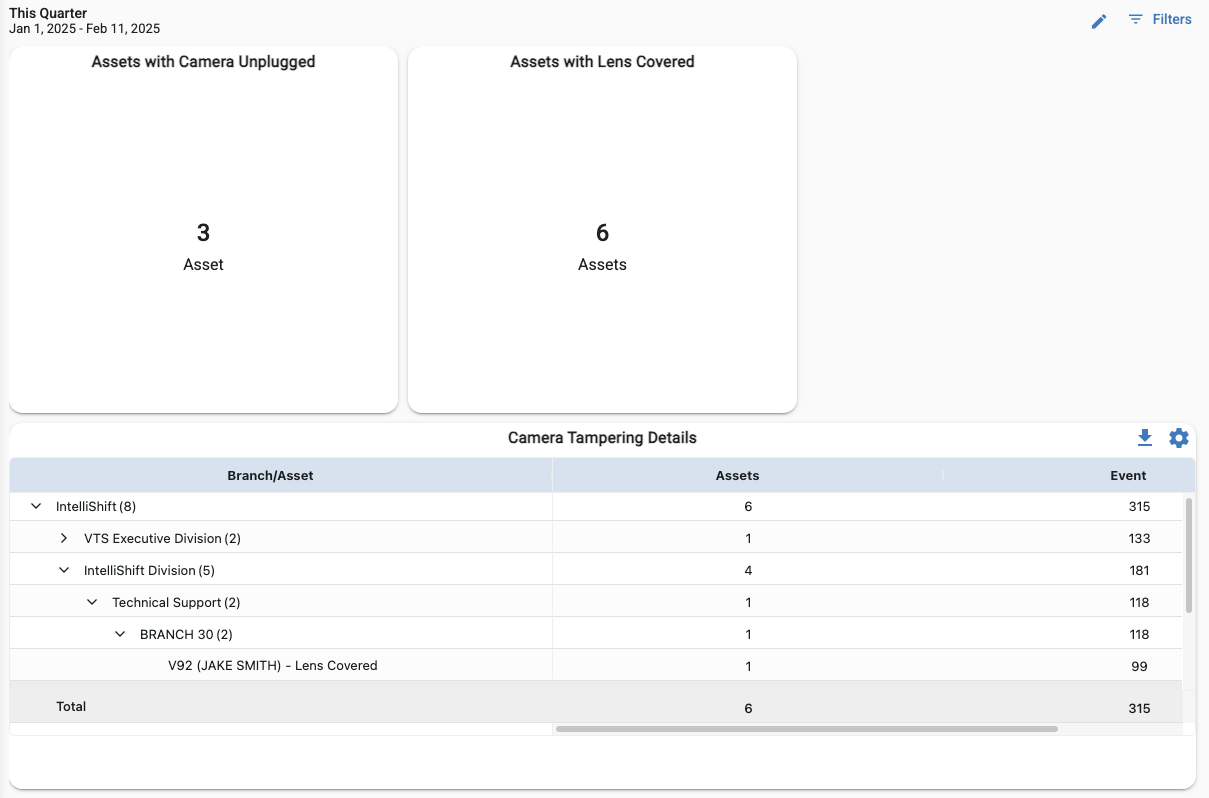Click the vertical table scrollbar
The image size is (1209, 798).
[x=1189, y=555]
